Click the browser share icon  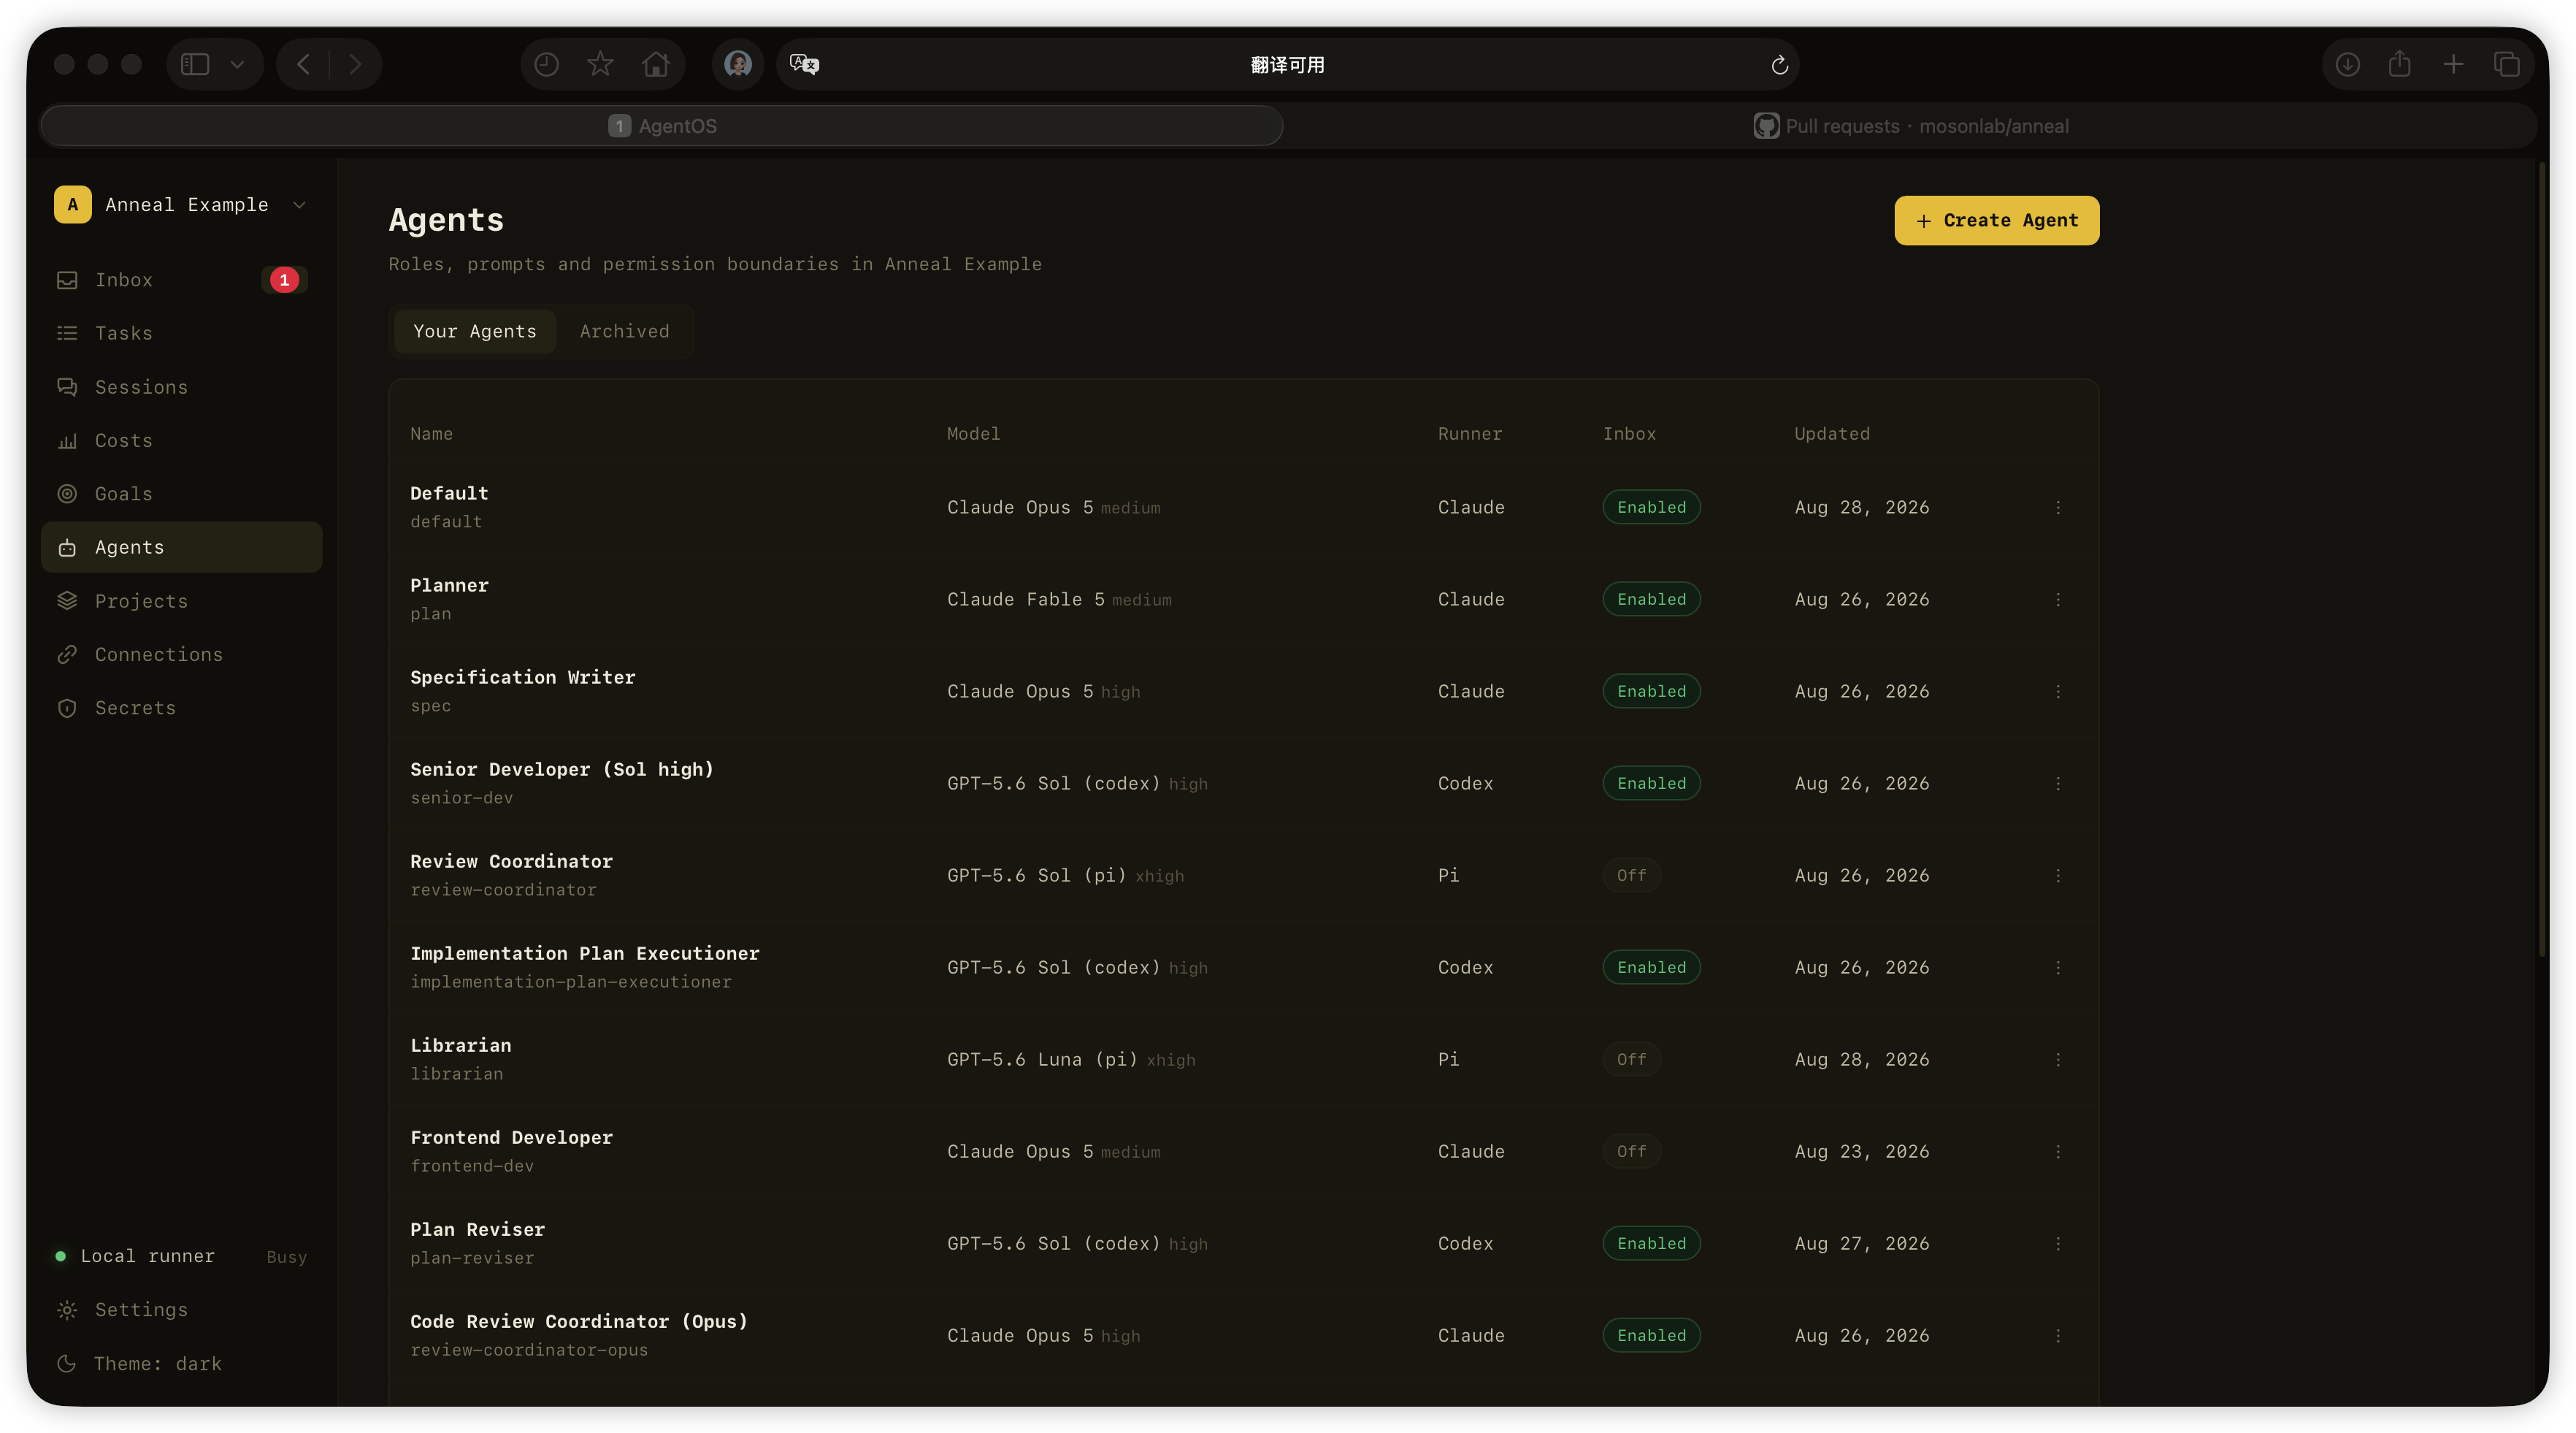pyautogui.click(x=2400, y=65)
